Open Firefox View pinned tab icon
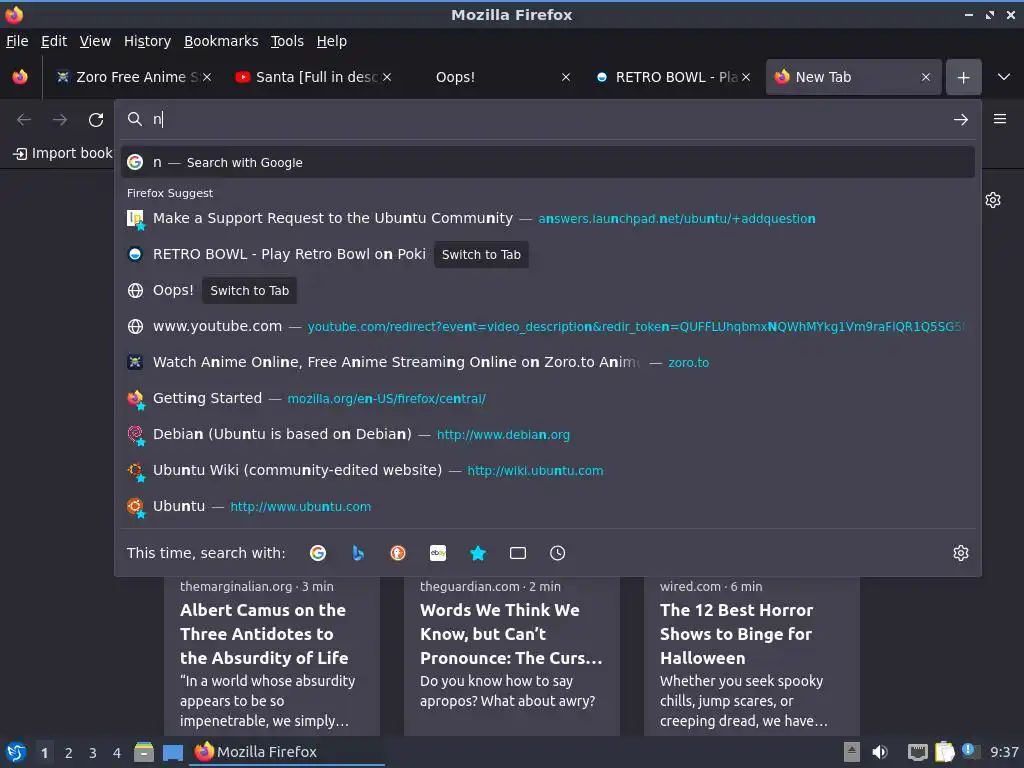Screen dimensions: 1024x768 pos(20,77)
